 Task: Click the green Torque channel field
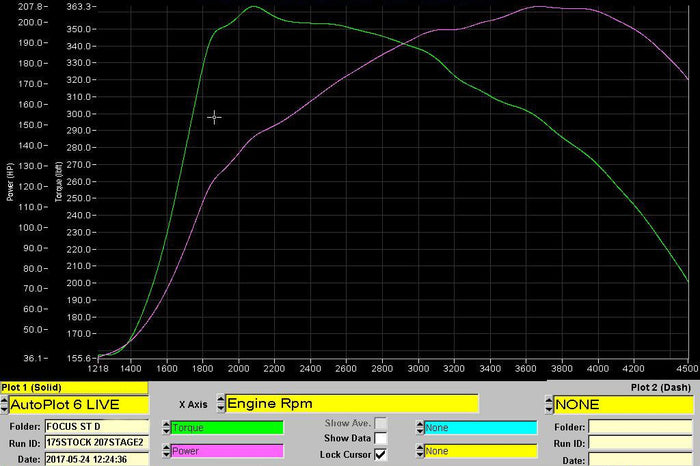[x=226, y=428]
